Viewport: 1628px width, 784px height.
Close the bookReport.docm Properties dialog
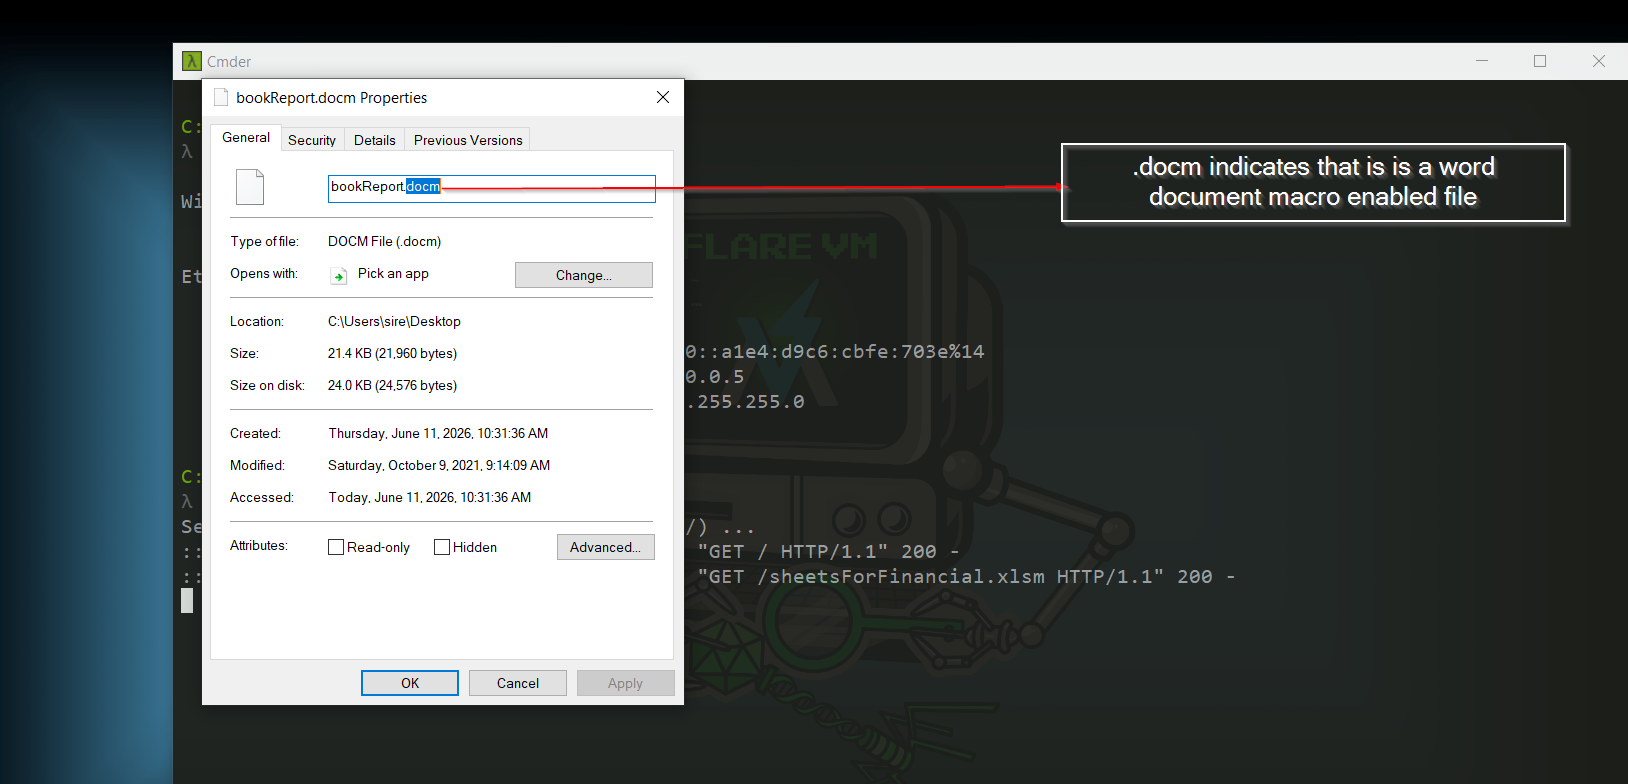662,97
